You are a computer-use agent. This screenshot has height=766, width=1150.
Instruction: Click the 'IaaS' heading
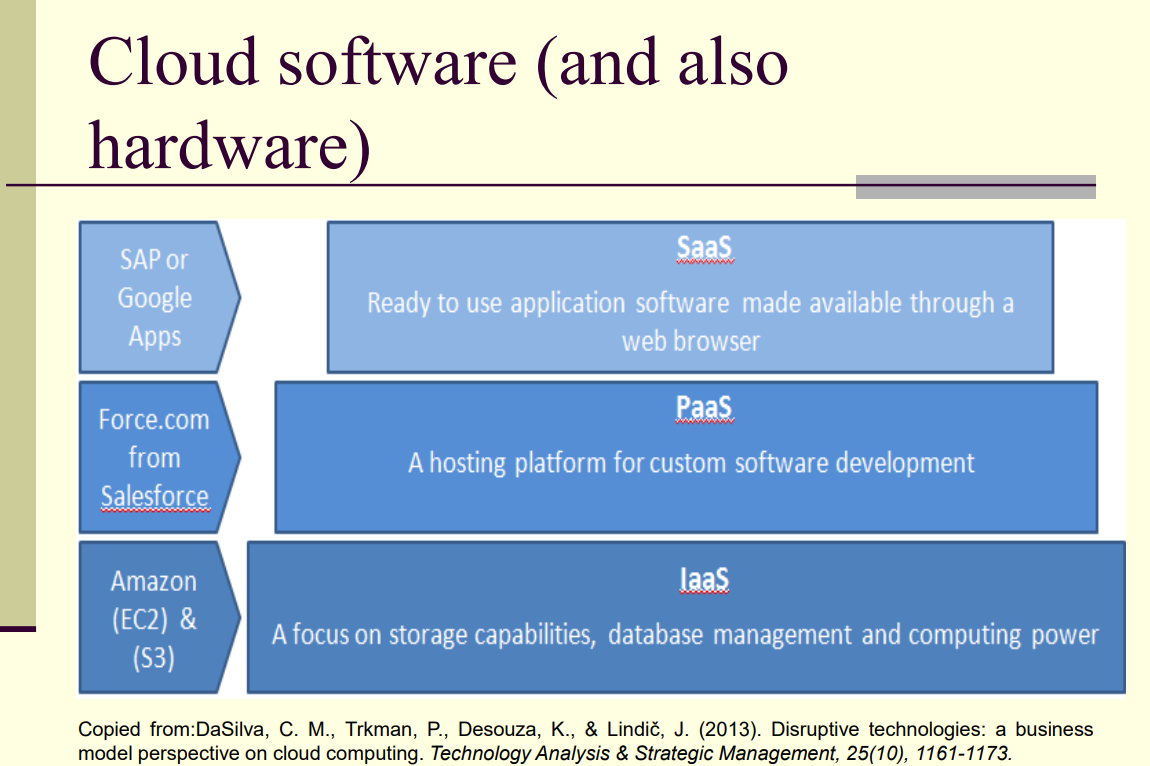[704, 580]
